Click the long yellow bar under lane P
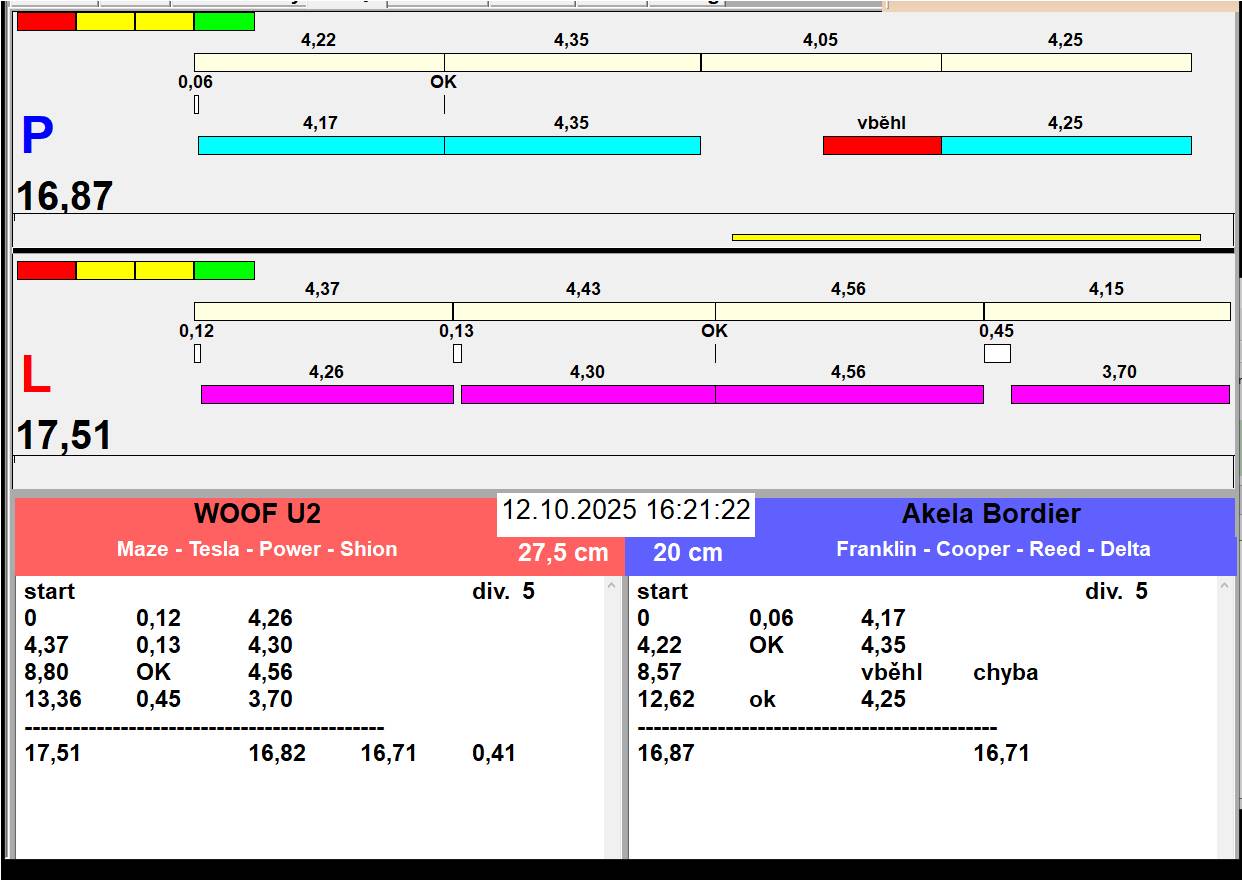The image size is (1242, 880). click(x=966, y=237)
